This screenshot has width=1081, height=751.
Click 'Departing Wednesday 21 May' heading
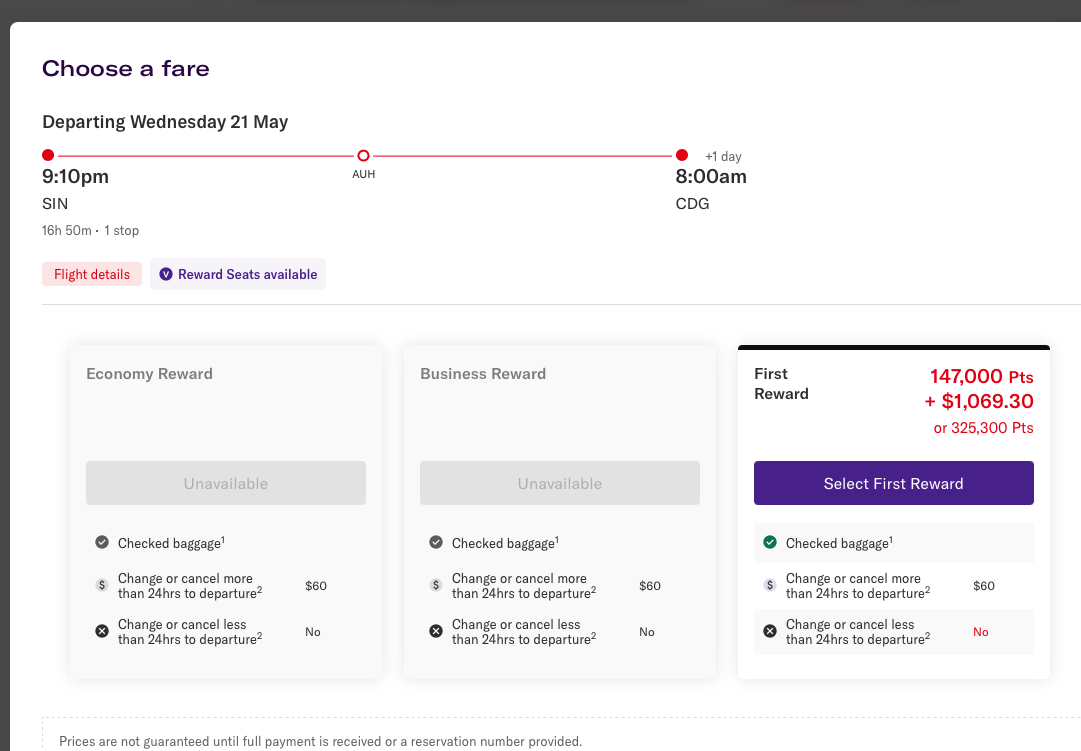[x=165, y=122]
